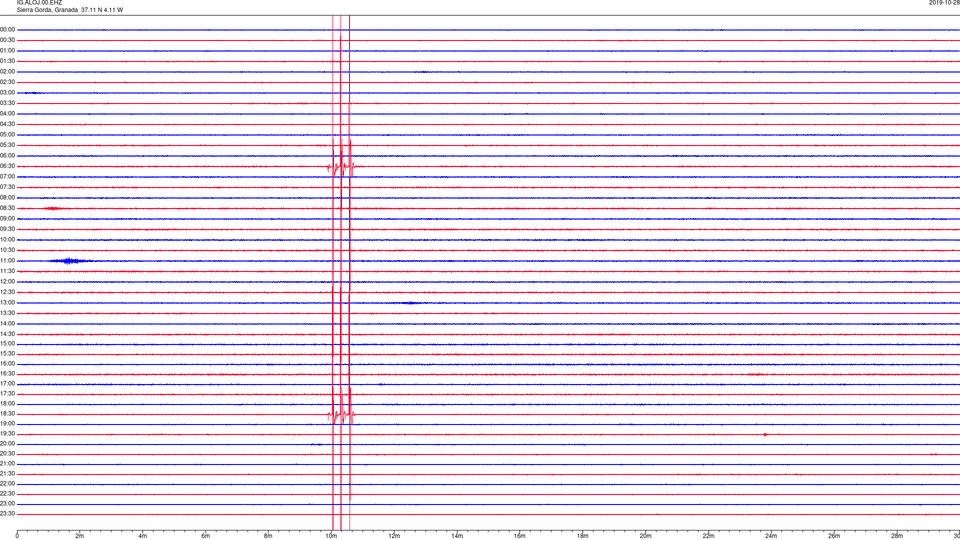The height and width of the screenshot is (540, 960).
Task: Select the 09:00 time label
Action: (7, 219)
